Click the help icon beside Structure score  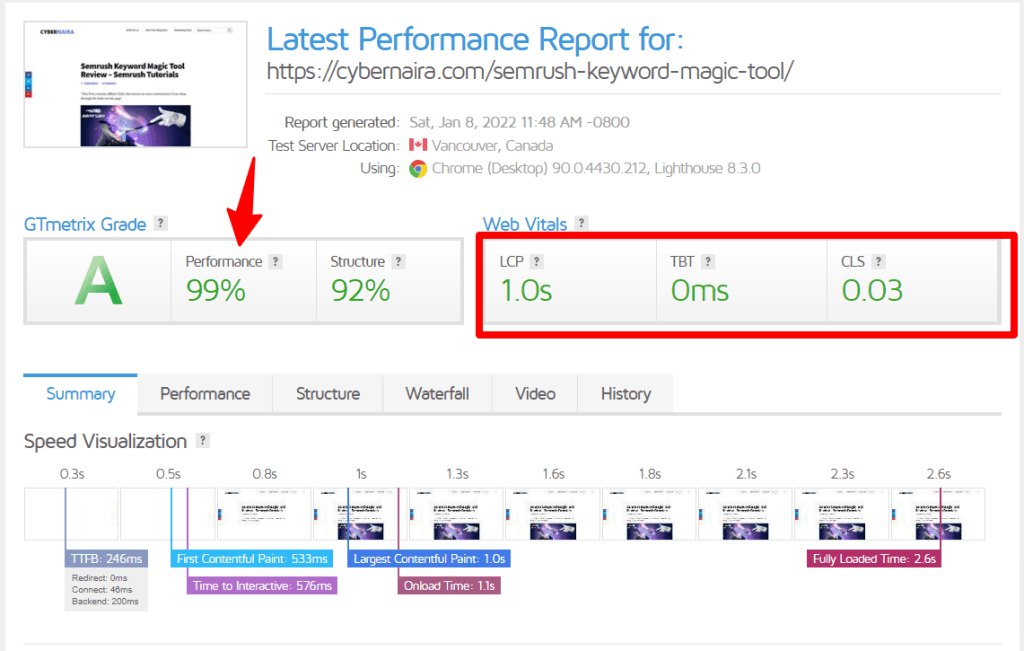click(x=398, y=262)
